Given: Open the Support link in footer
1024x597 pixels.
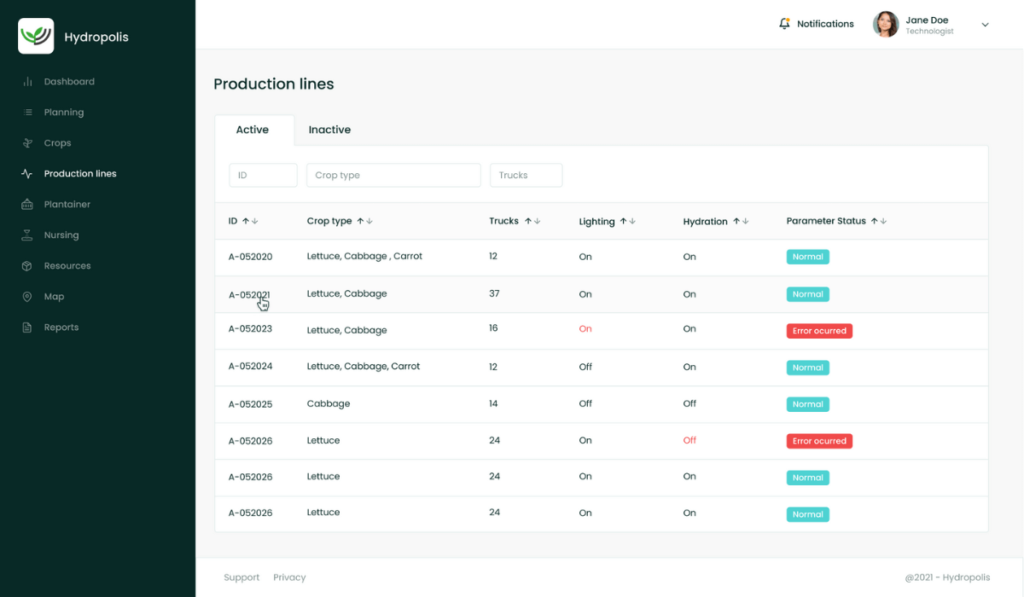Looking at the screenshot, I should [241, 577].
